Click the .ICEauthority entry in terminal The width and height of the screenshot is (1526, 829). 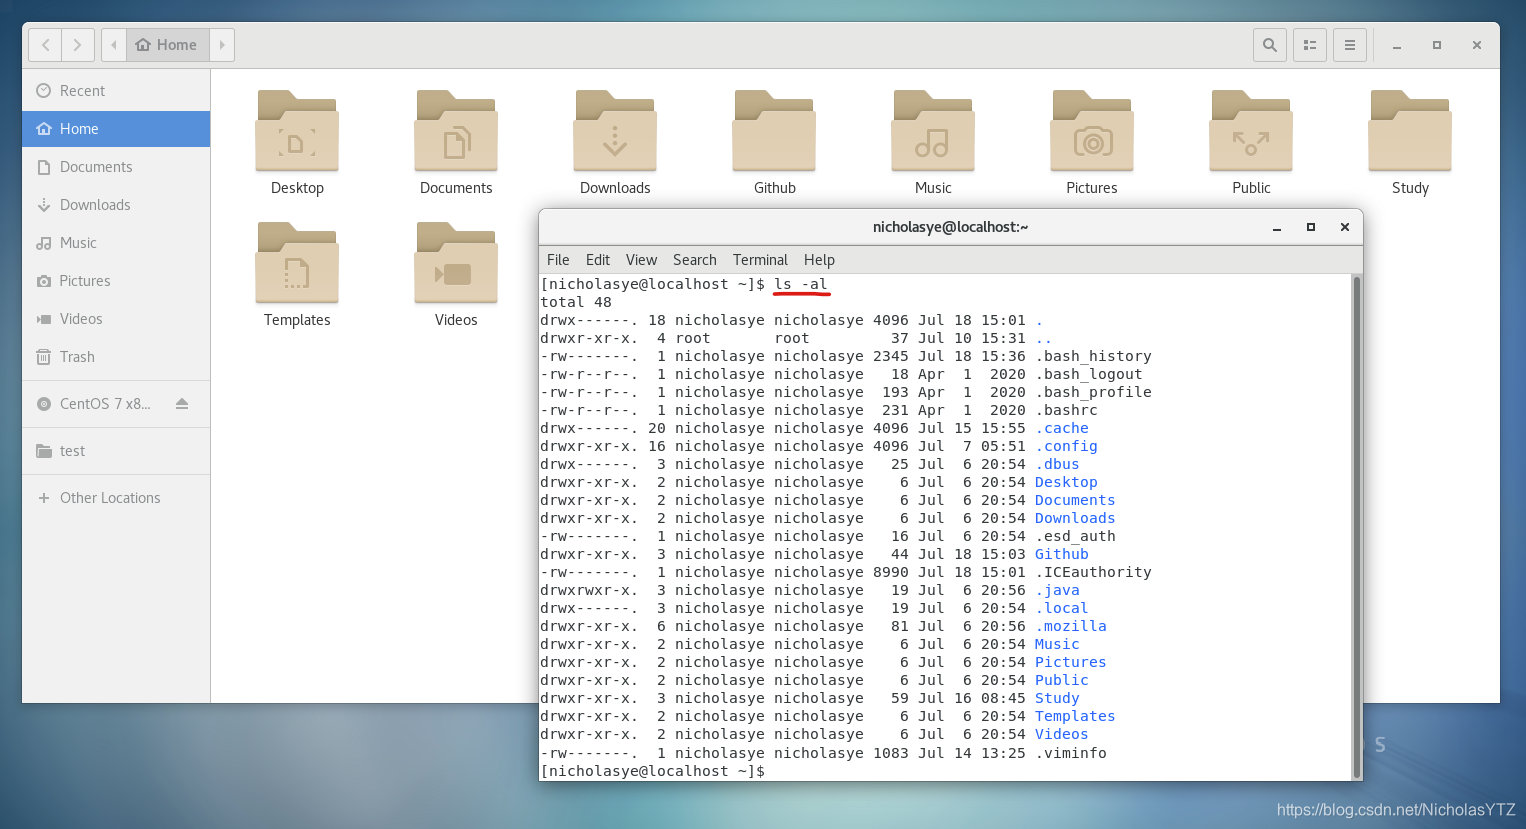(x=1093, y=572)
